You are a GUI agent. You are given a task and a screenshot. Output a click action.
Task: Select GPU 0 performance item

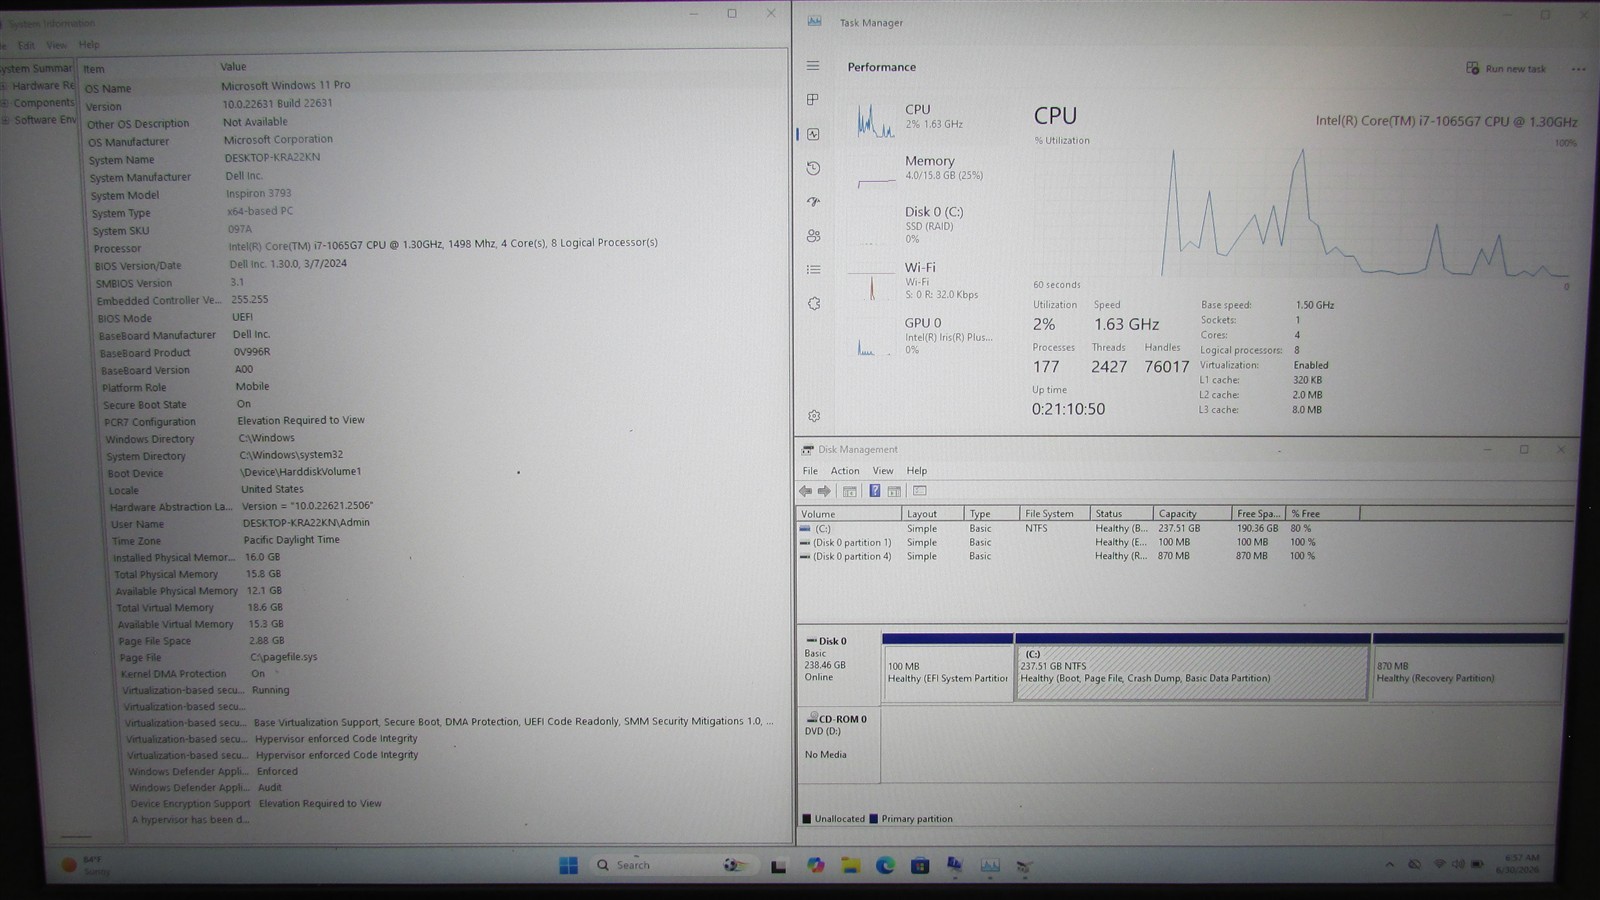pos(923,336)
